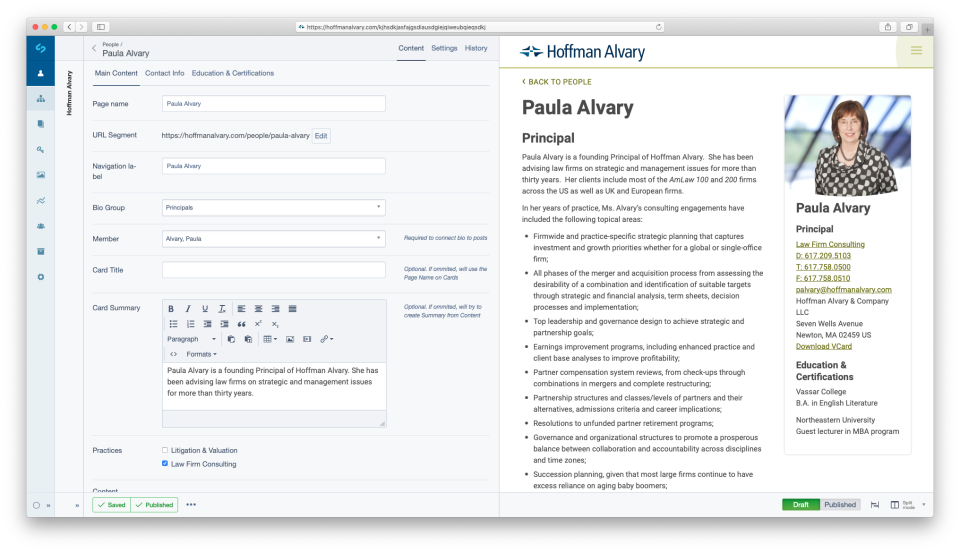
Task: Decrease indent in editor
Action: click(208, 324)
